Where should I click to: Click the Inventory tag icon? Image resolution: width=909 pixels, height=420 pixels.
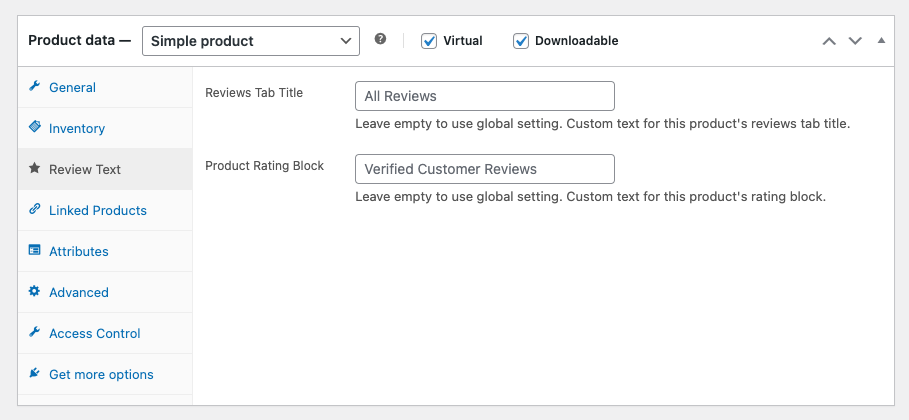pos(35,128)
